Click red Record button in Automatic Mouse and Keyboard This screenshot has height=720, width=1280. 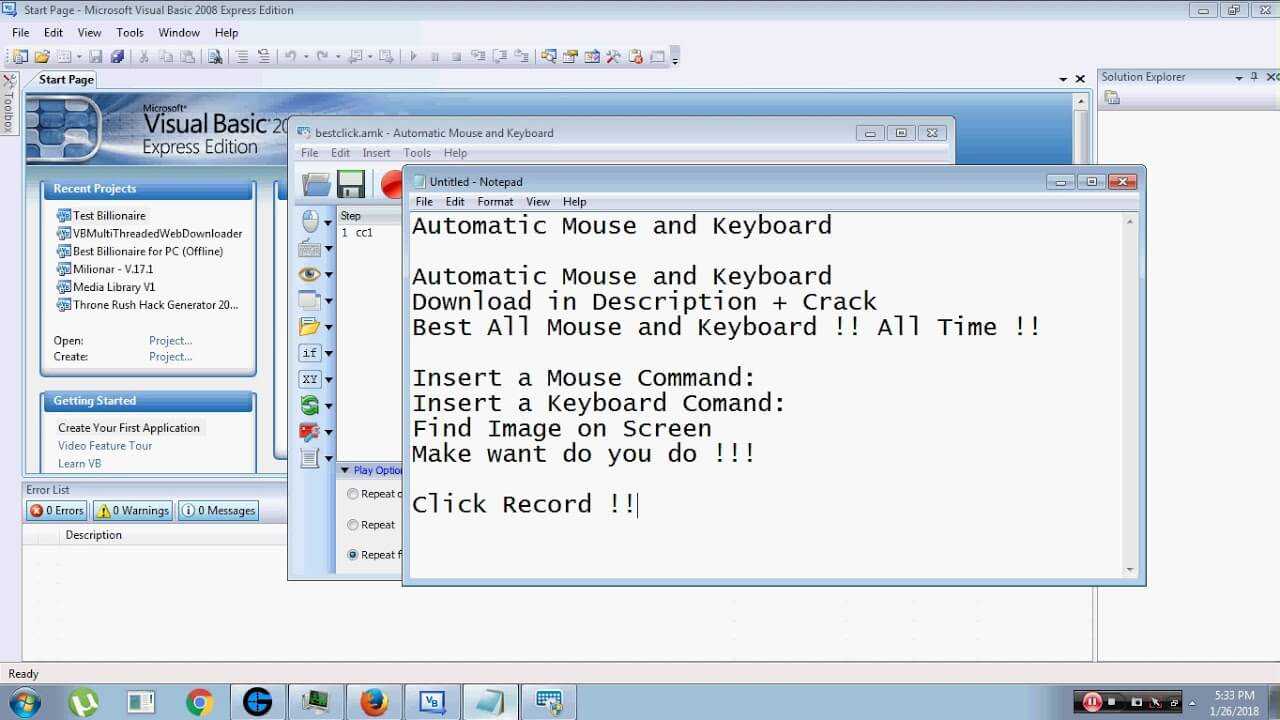coord(392,184)
